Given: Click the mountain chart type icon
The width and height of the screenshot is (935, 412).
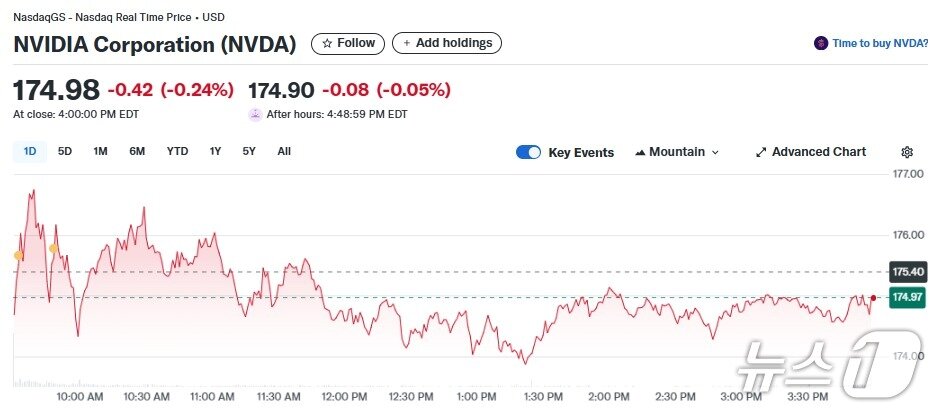Looking at the screenshot, I should [640, 152].
